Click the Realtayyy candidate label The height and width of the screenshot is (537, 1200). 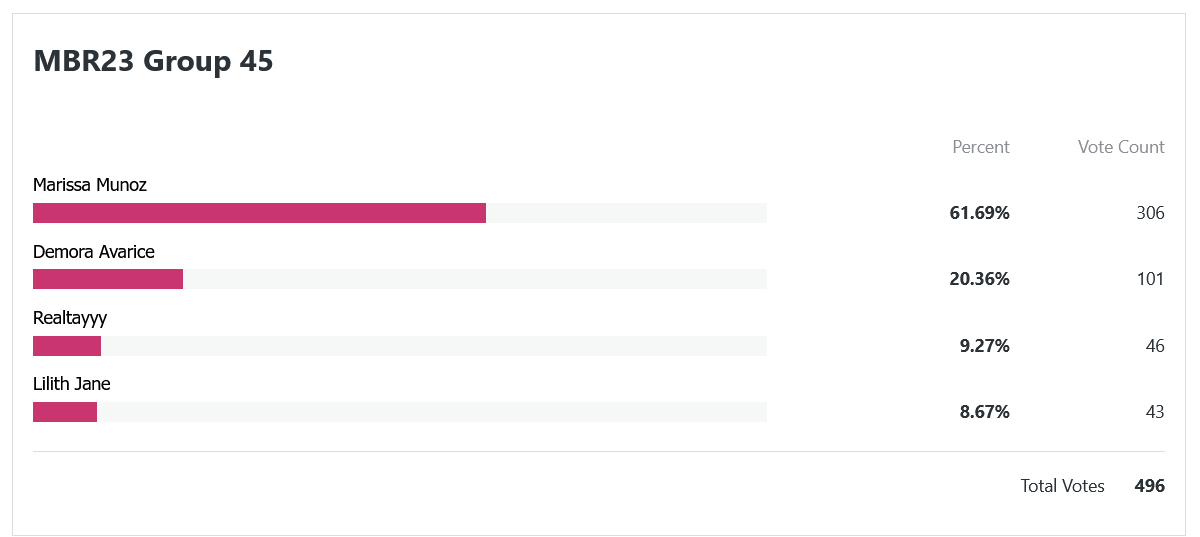point(70,318)
